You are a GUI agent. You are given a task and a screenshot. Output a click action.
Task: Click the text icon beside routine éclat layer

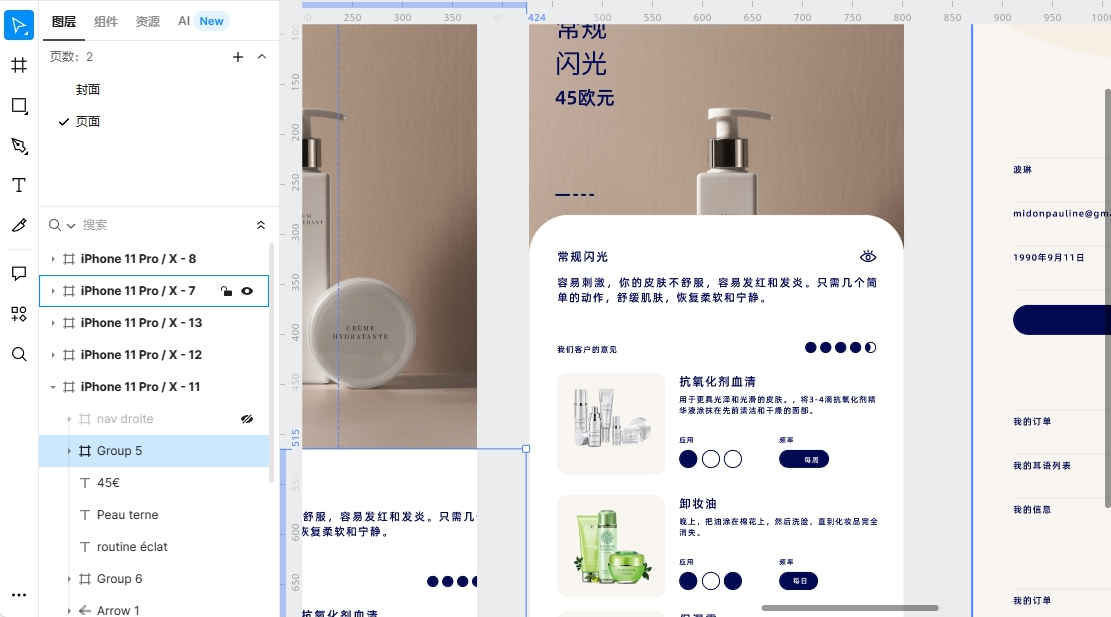click(x=85, y=547)
